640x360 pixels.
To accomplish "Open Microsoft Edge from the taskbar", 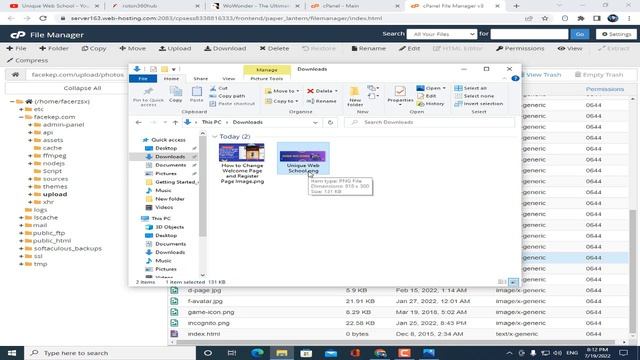I will pos(257,353).
